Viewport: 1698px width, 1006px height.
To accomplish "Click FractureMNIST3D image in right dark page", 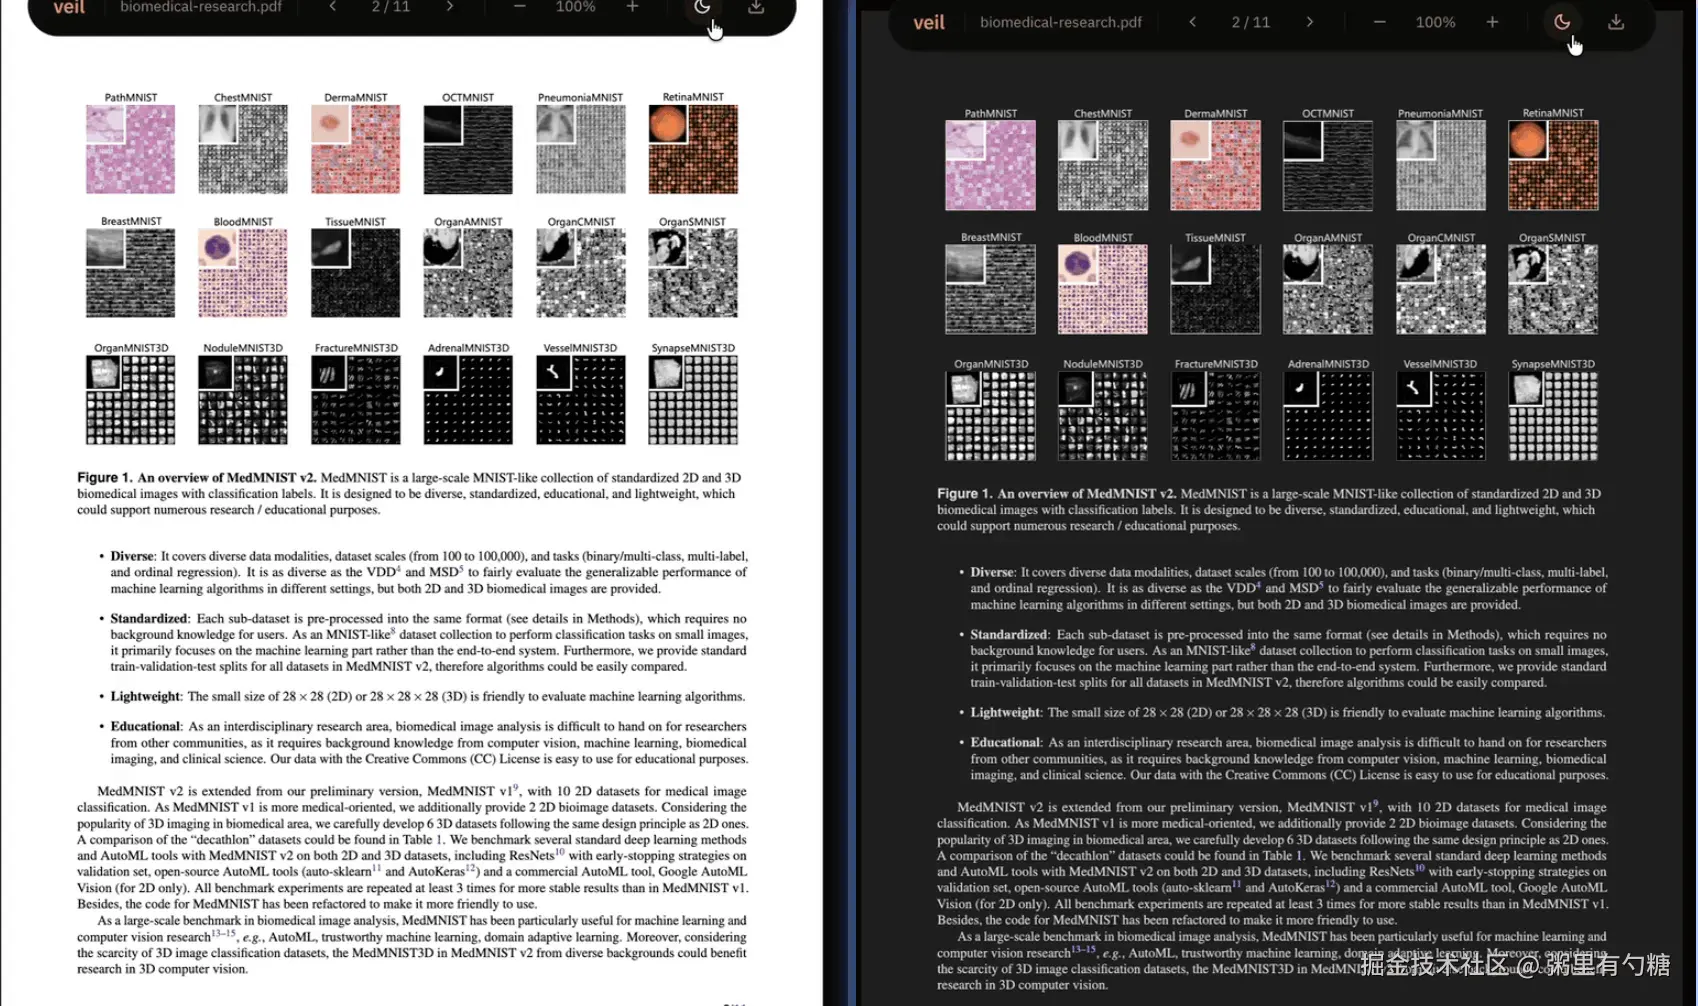I will click(1215, 416).
